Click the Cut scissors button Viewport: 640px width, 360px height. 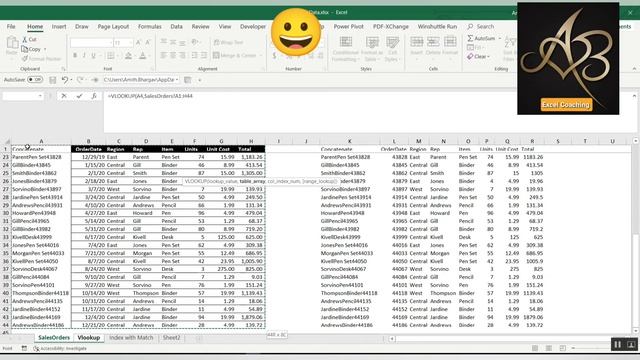29,39
